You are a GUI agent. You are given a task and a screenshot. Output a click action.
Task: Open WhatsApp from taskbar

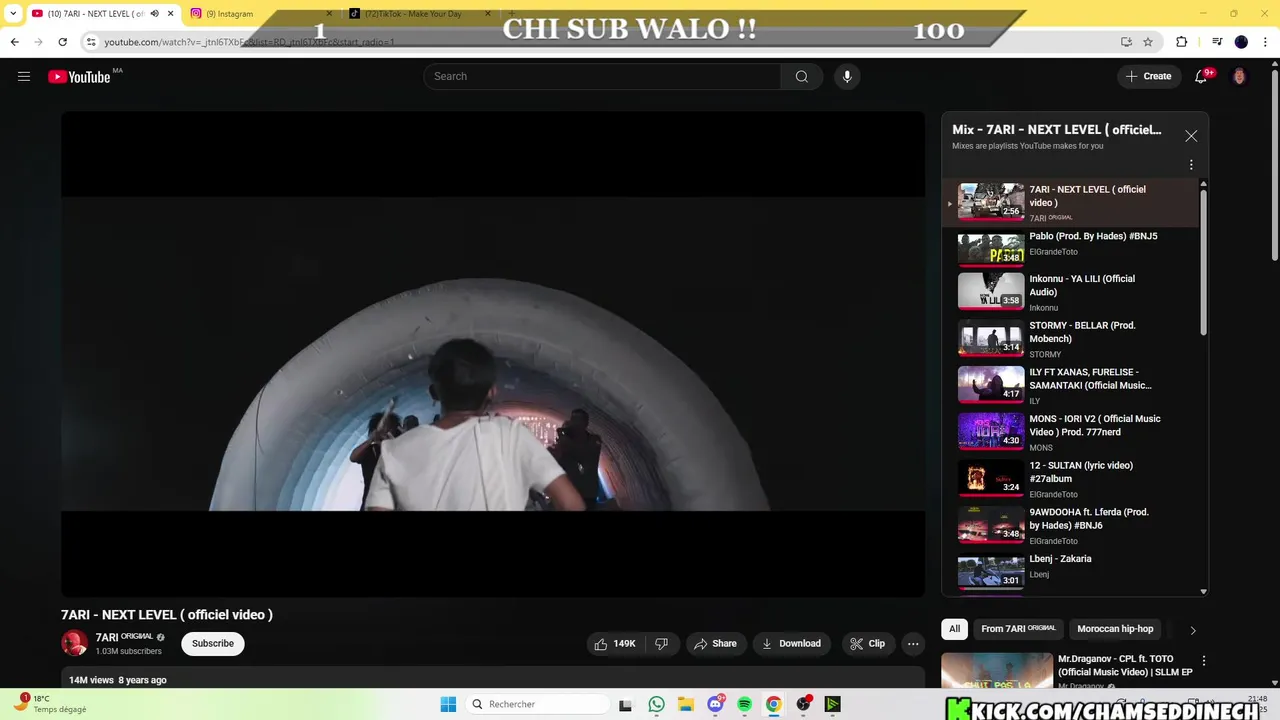[656, 704]
